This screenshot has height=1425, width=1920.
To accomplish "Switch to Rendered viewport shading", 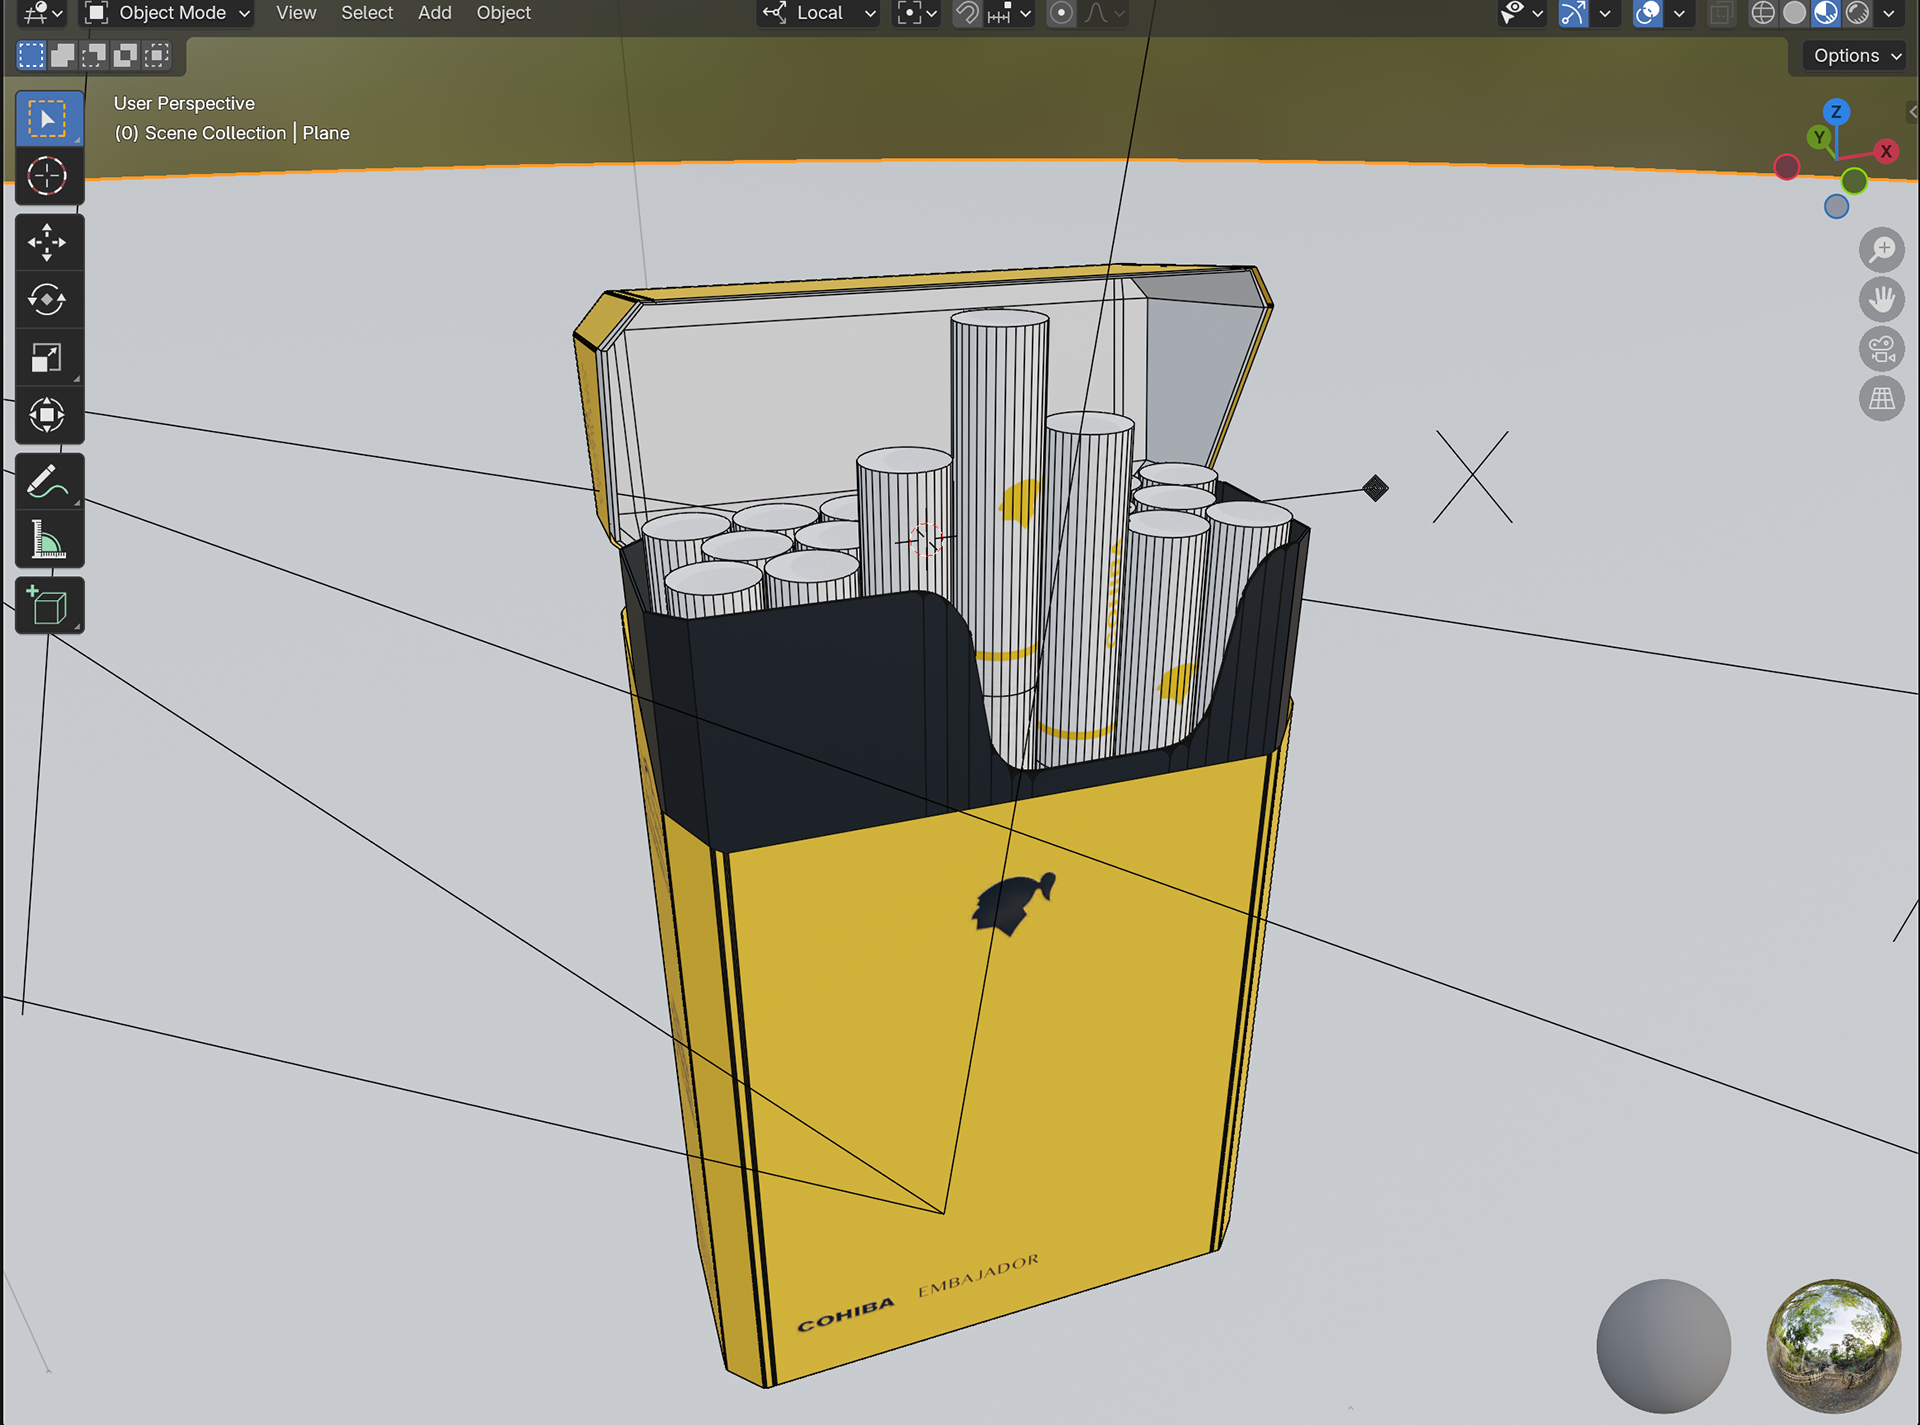I will (x=1858, y=13).
